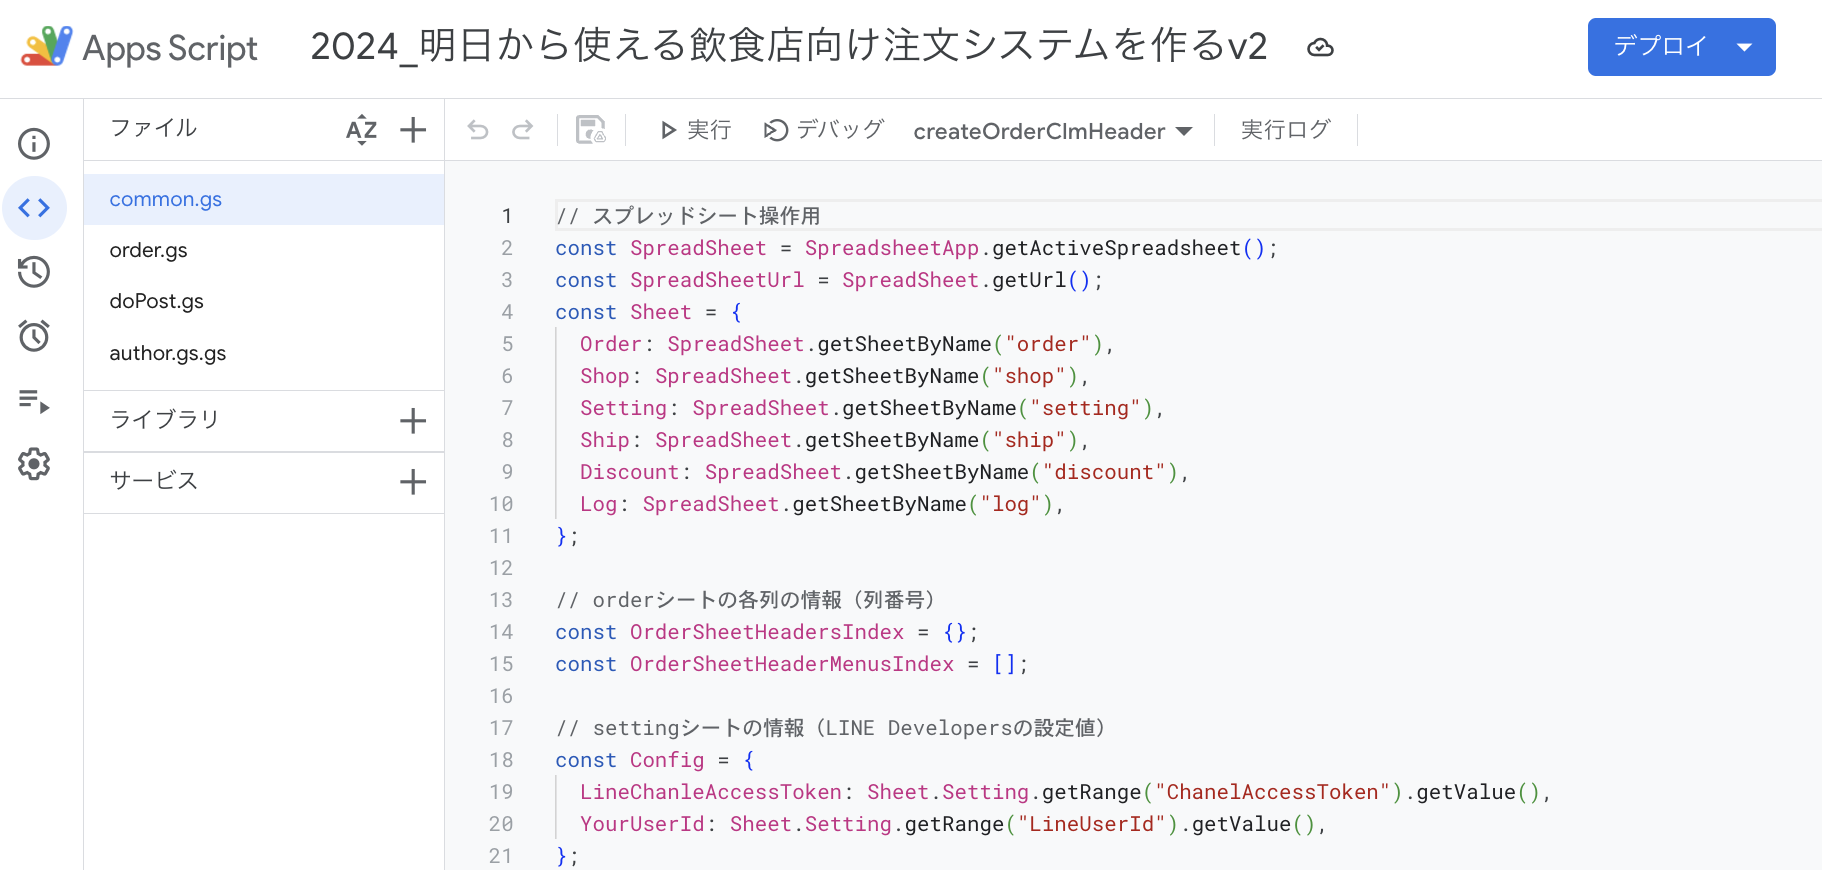Add a service with plus icon
The image size is (1822, 870).
coord(413,482)
